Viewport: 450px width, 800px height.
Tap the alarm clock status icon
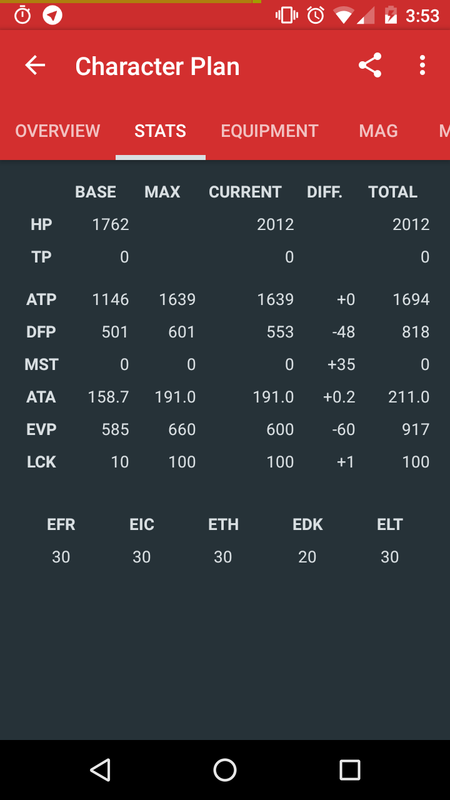coord(315,16)
